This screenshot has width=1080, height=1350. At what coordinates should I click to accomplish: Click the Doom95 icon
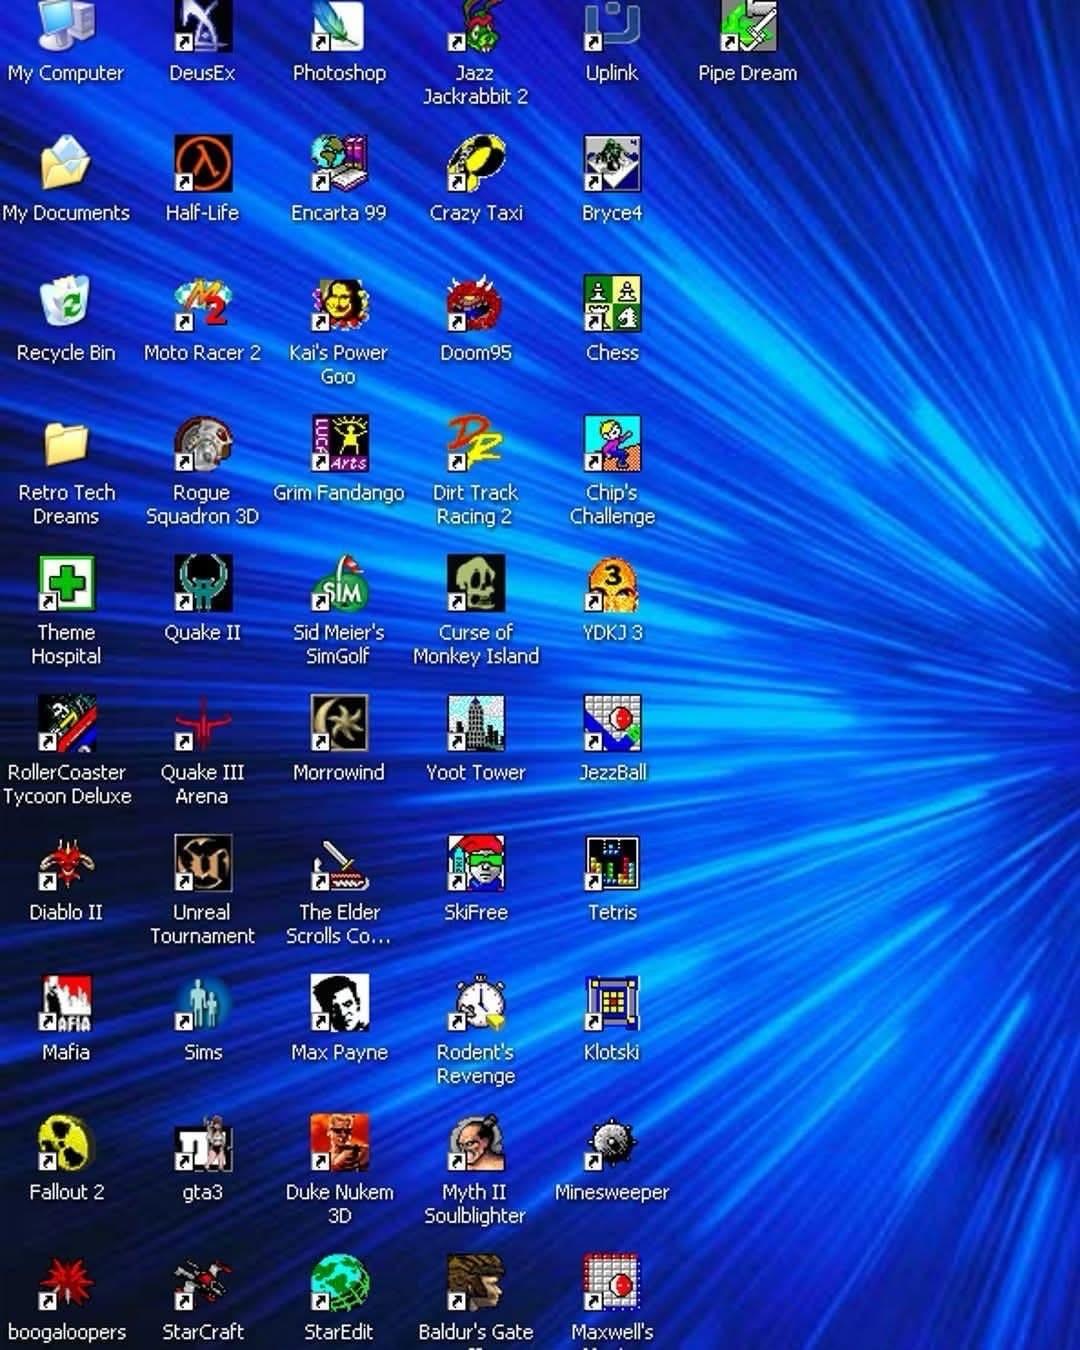click(476, 303)
